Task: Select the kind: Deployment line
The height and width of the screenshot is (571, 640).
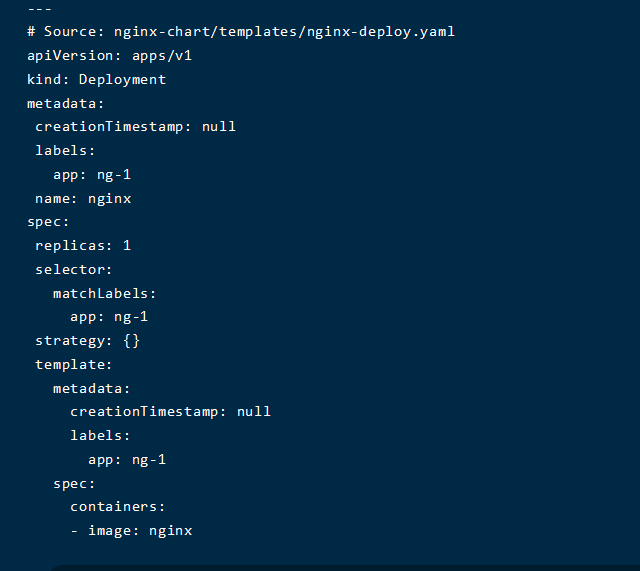Action: point(96,79)
